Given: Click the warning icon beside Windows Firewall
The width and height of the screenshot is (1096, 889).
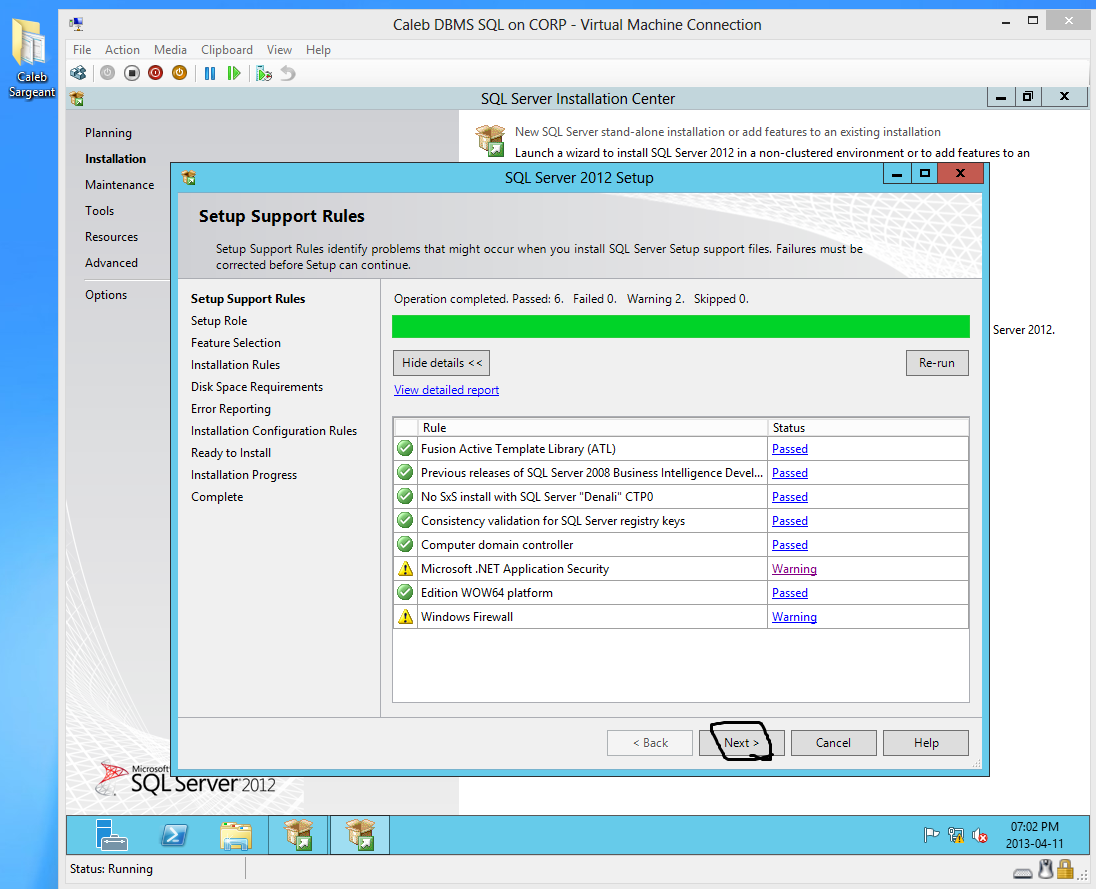Looking at the screenshot, I should (405, 616).
